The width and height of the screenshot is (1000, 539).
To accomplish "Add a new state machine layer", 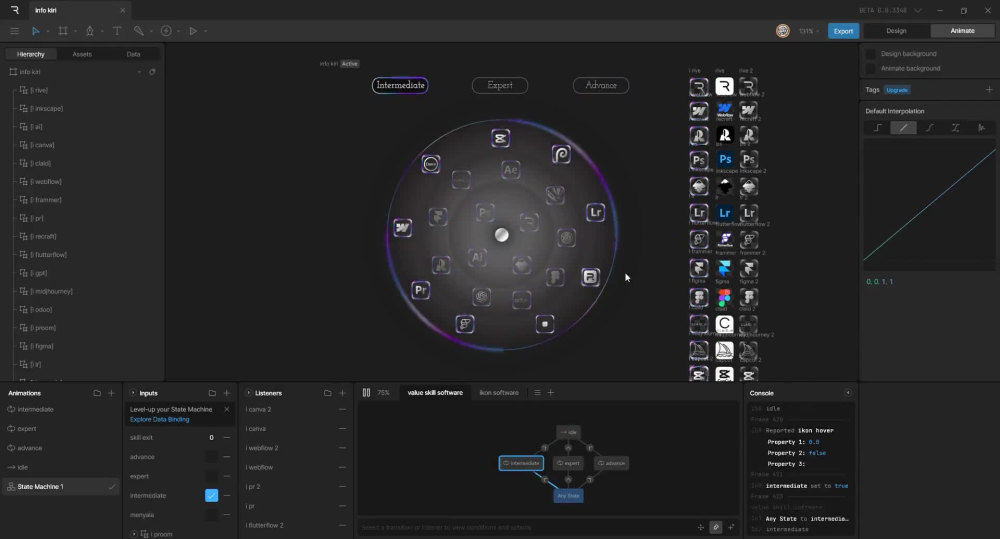I will pos(550,392).
